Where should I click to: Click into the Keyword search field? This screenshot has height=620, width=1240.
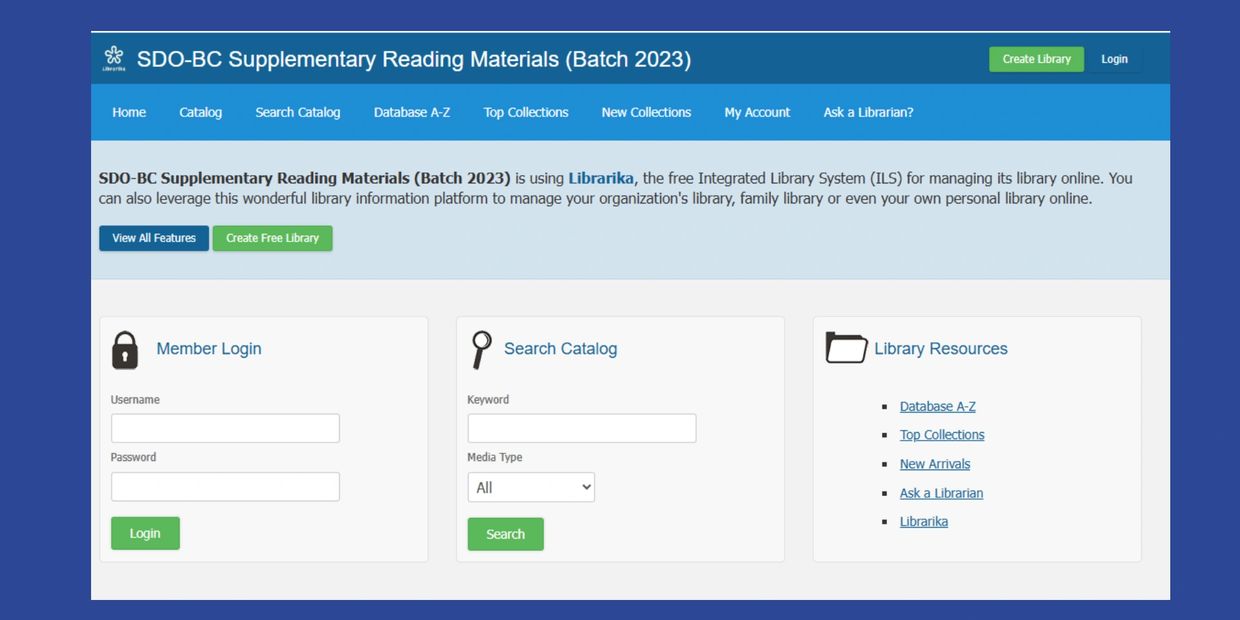tap(581, 428)
